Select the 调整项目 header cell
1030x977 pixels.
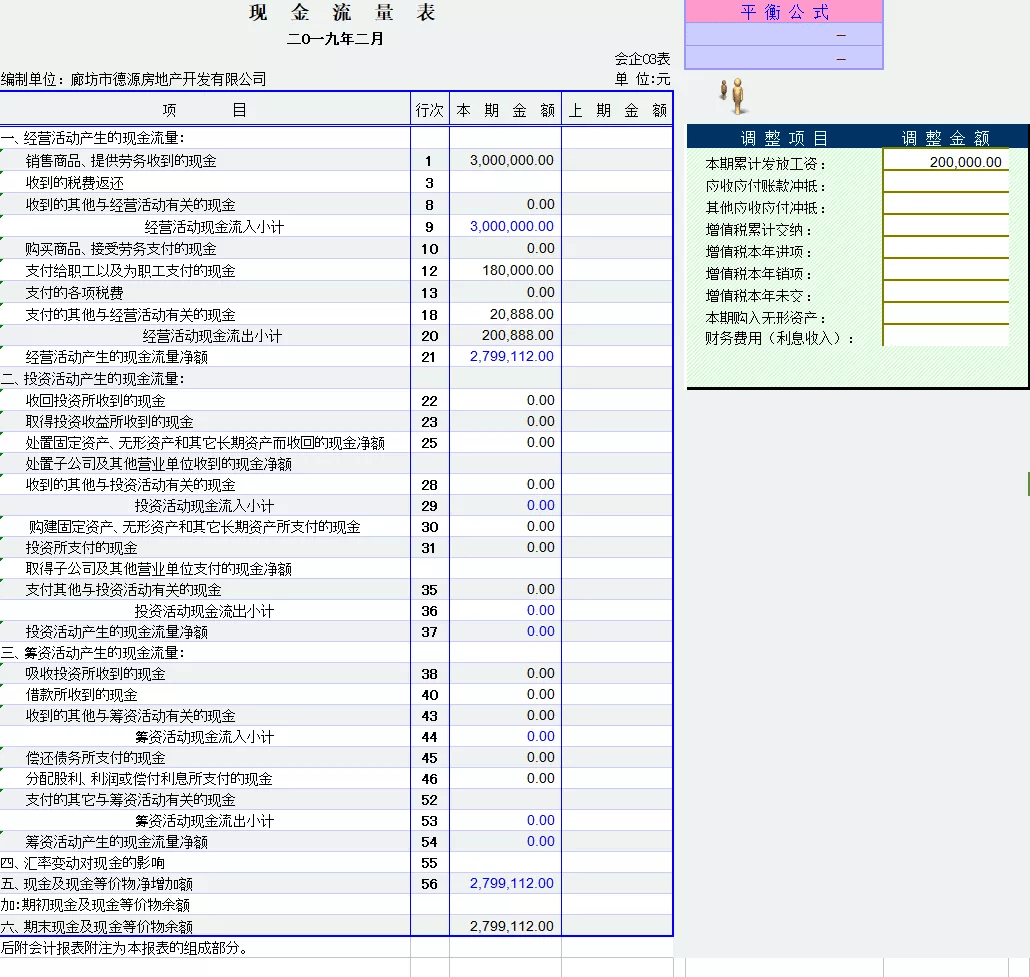(x=784, y=138)
